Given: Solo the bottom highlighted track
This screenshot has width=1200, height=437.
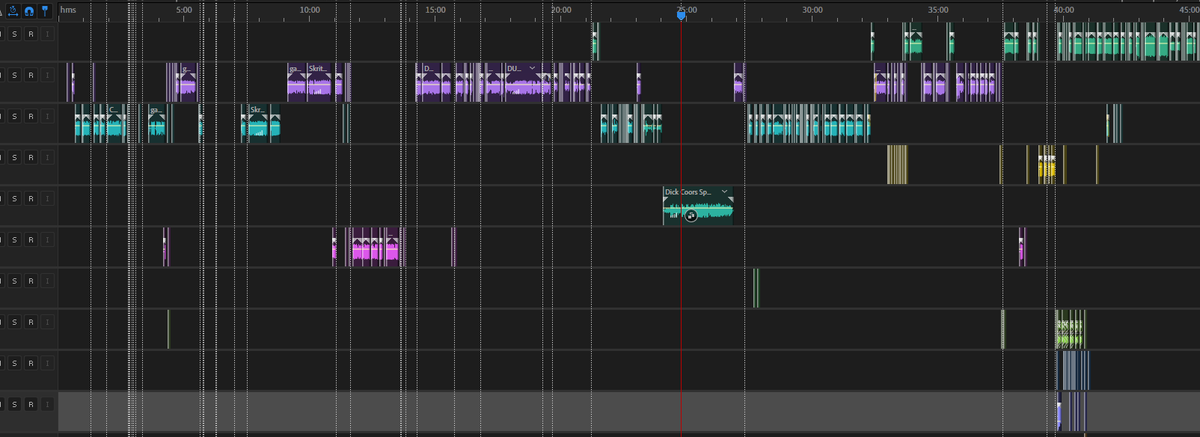Looking at the screenshot, I should (x=14, y=403).
